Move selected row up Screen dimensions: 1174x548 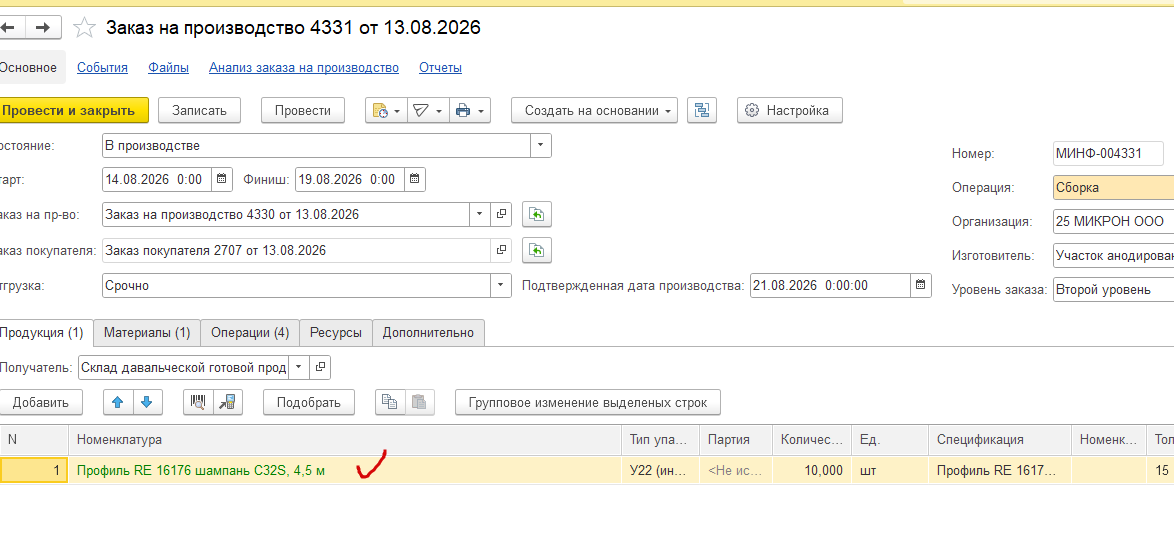click(118, 402)
